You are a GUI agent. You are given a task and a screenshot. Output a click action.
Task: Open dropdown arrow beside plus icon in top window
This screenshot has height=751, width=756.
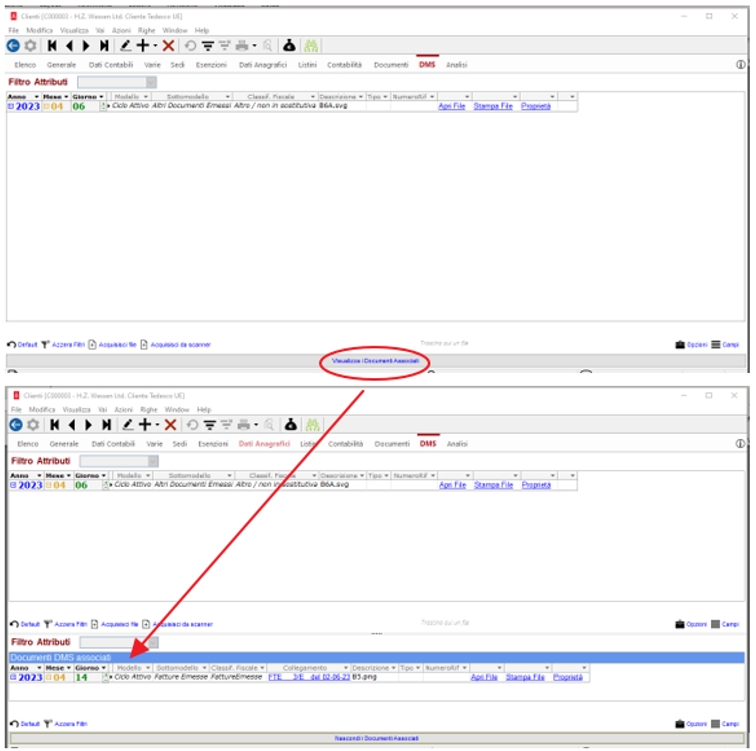155,46
